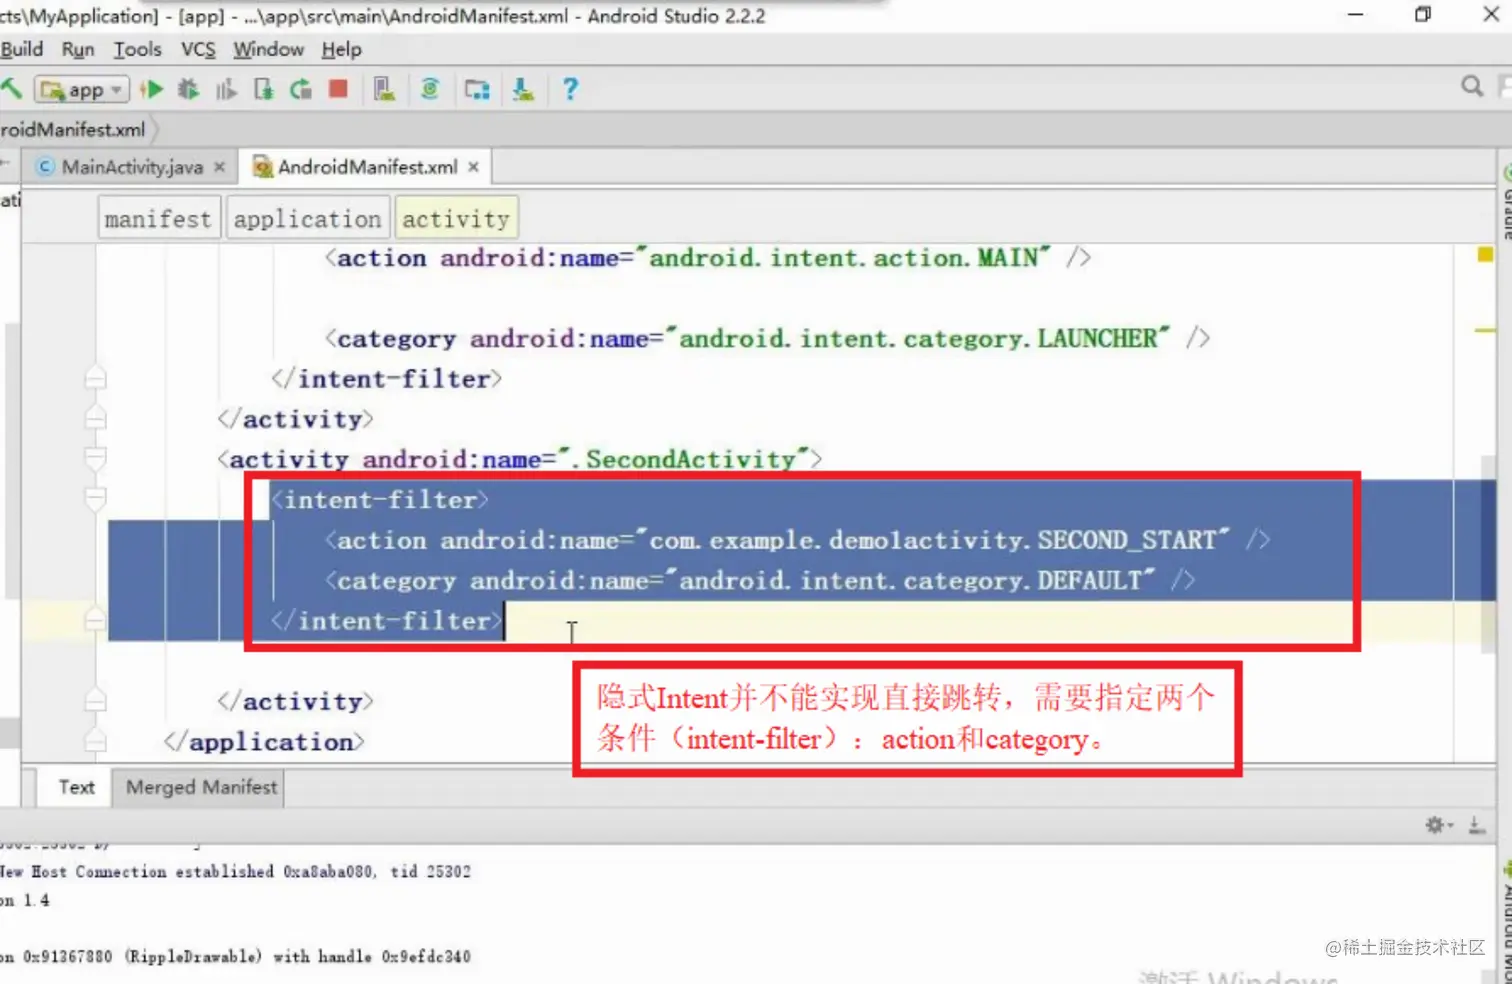Screen dimensions: 1512x984
Task: Close the AndroidManifest.xml tab
Action: click(x=474, y=167)
